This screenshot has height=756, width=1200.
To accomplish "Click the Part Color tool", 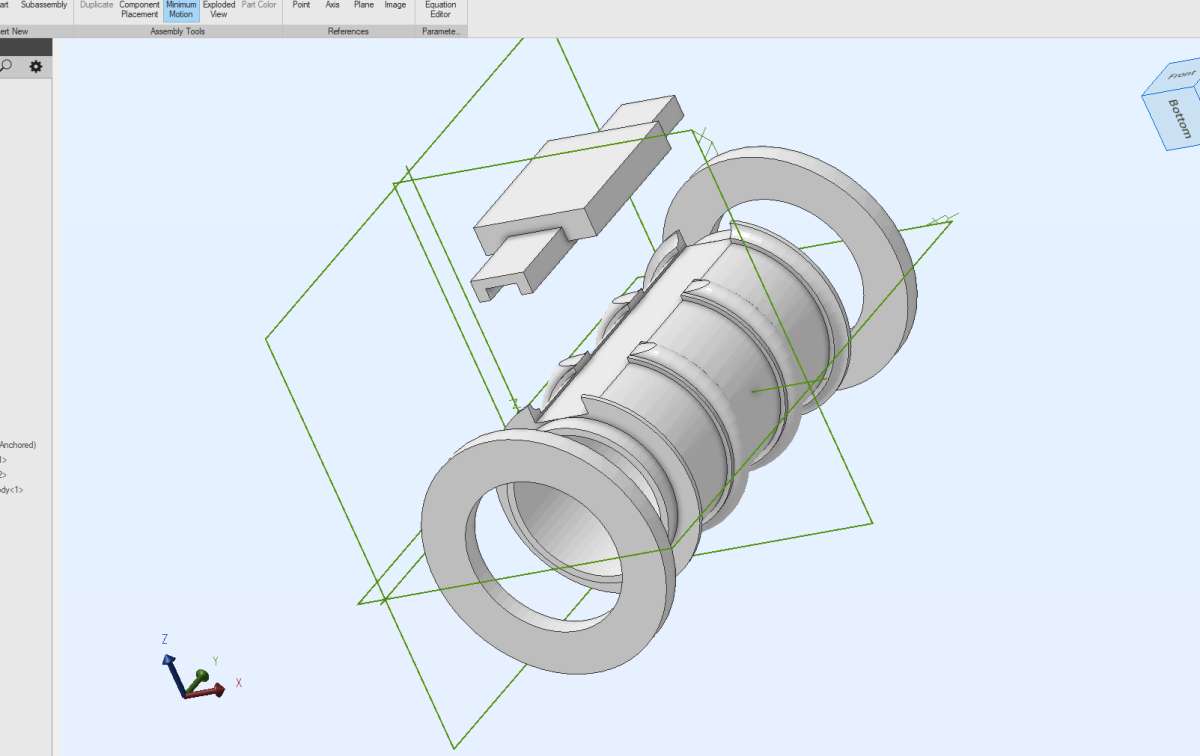I will pos(259,5).
